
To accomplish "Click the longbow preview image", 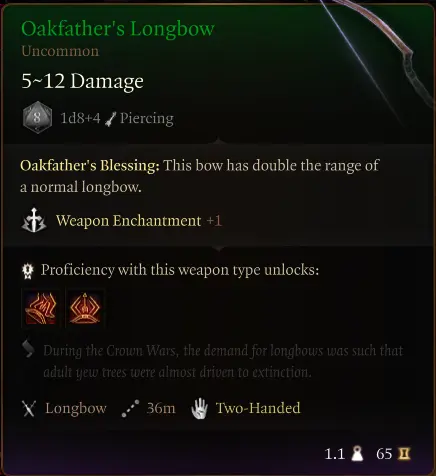I will [x=377, y=58].
